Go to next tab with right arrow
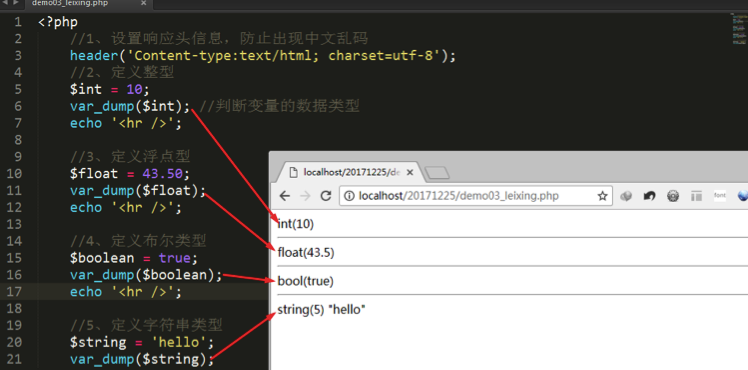Image resolution: width=748 pixels, height=370 pixels. (16, 3)
